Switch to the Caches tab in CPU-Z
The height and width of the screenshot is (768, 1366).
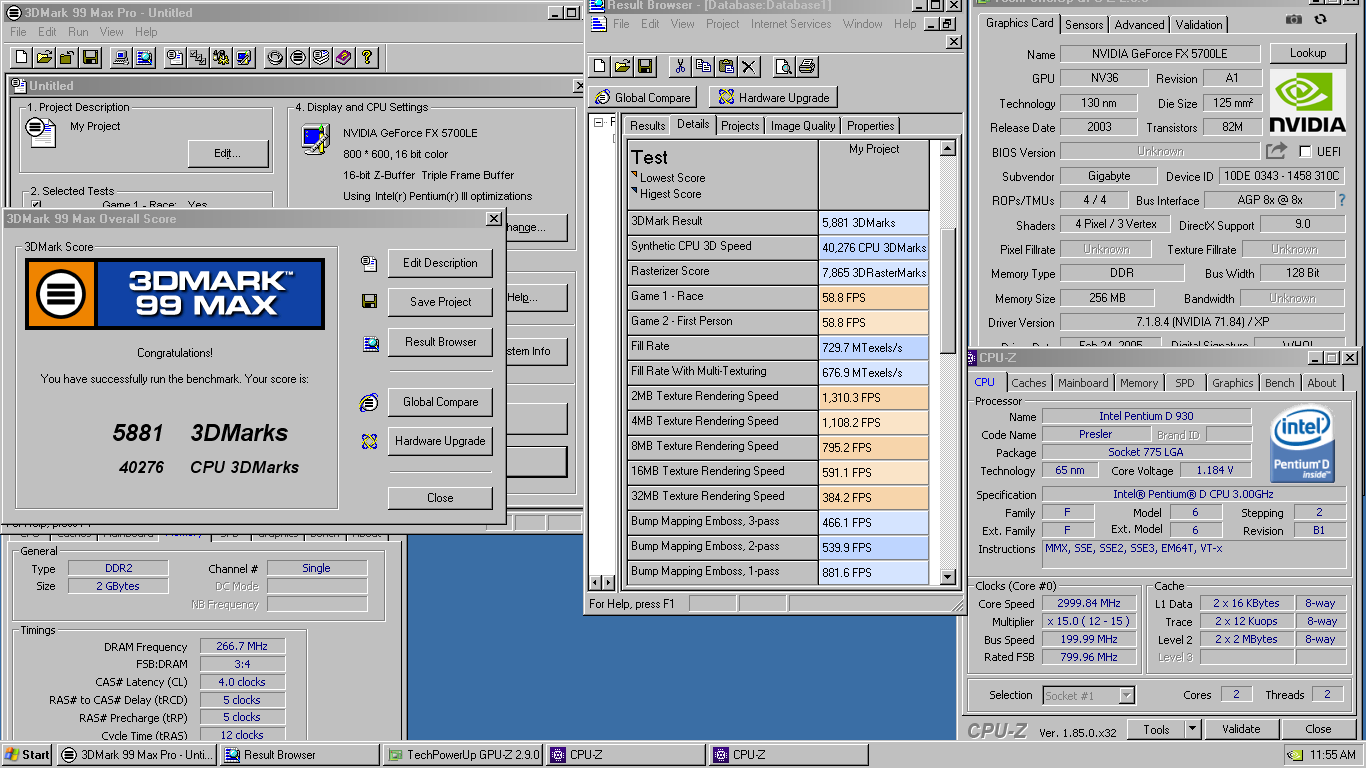coord(1028,383)
